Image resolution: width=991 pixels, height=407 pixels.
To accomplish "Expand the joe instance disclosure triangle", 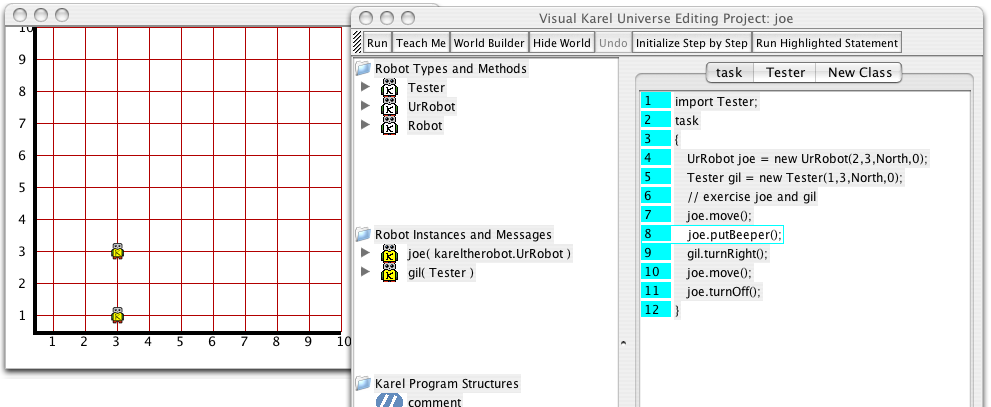I will coord(367,254).
